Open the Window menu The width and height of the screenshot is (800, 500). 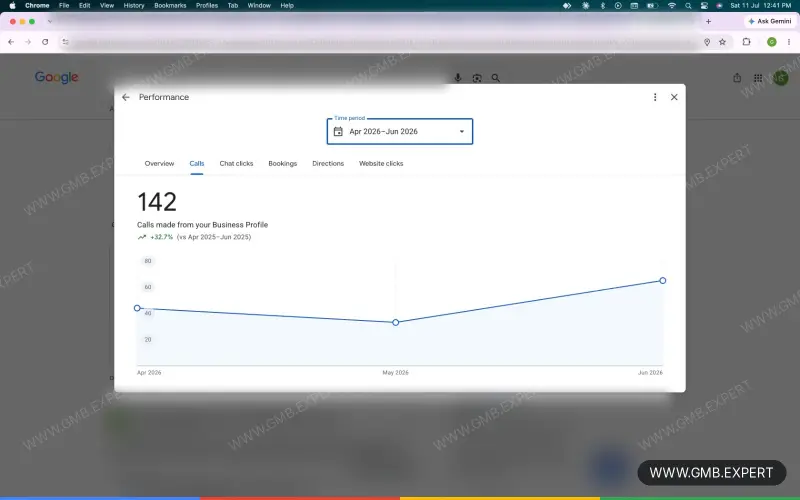tap(259, 6)
